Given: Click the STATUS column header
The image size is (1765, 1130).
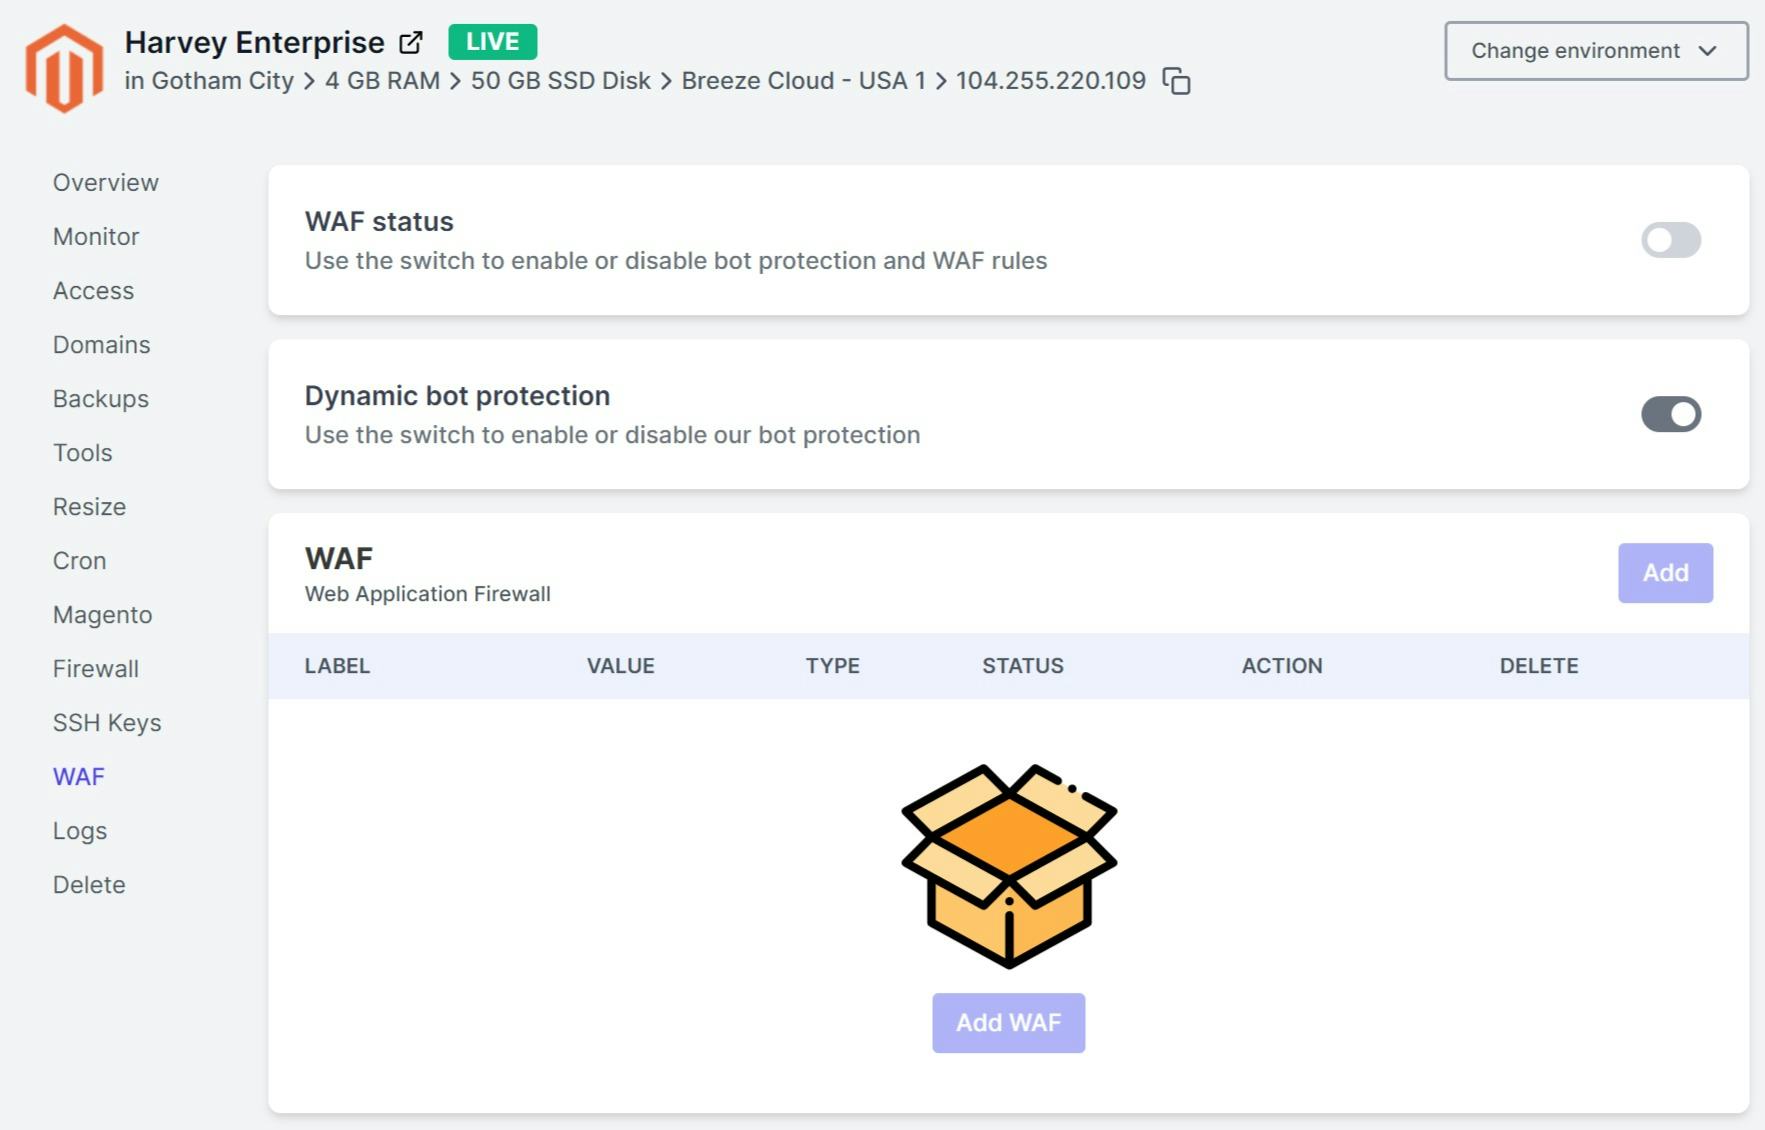Looking at the screenshot, I should (1022, 666).
